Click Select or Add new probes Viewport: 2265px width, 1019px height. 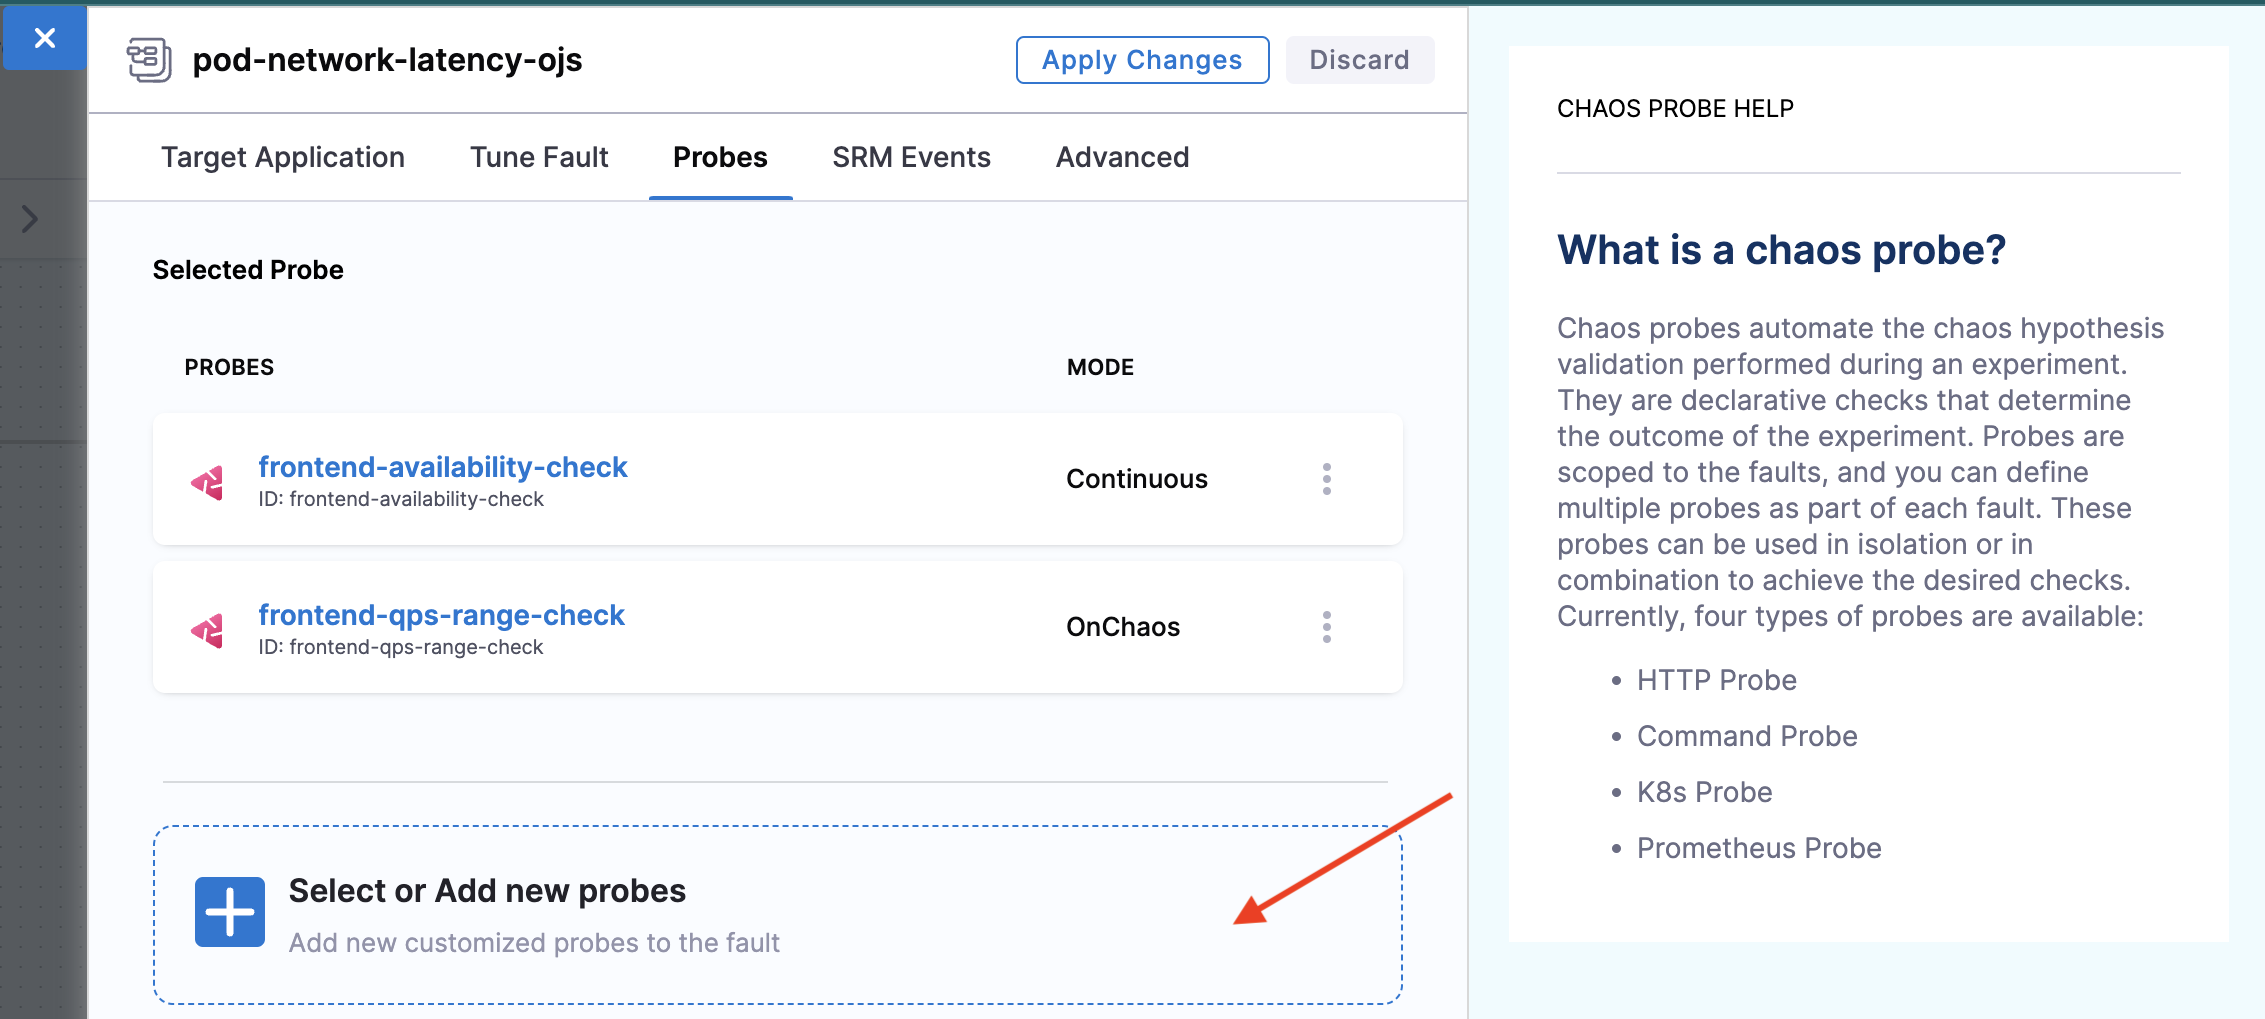pos(487,891)
